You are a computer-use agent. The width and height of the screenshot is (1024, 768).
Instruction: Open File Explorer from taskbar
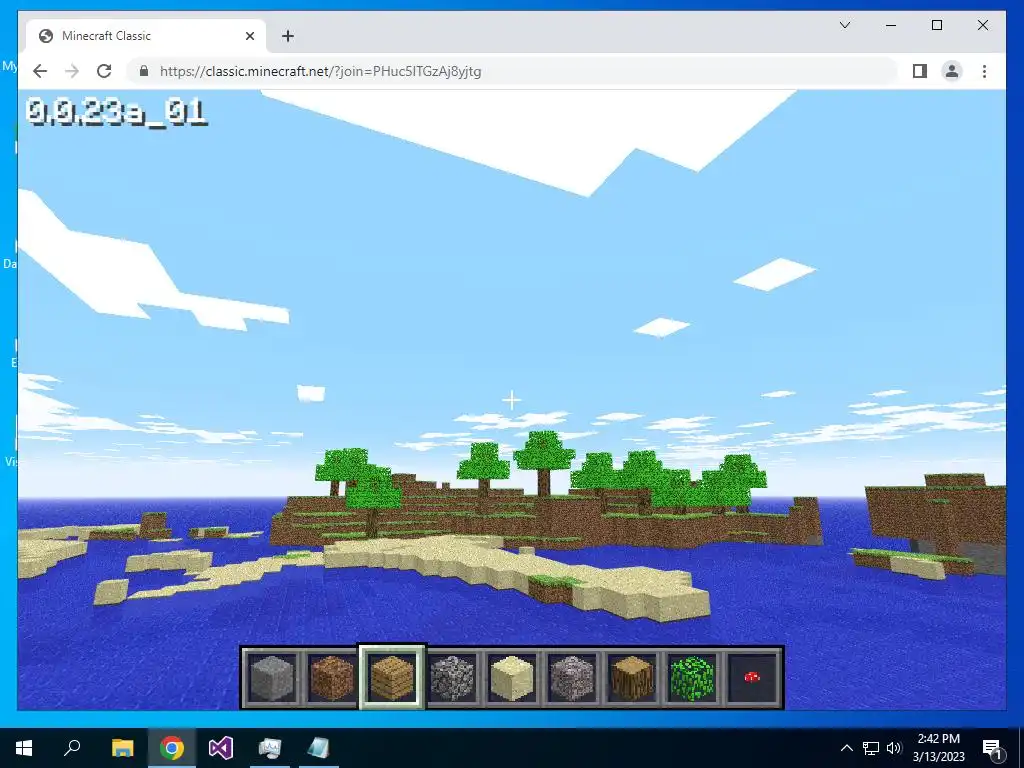click(122, 748)
